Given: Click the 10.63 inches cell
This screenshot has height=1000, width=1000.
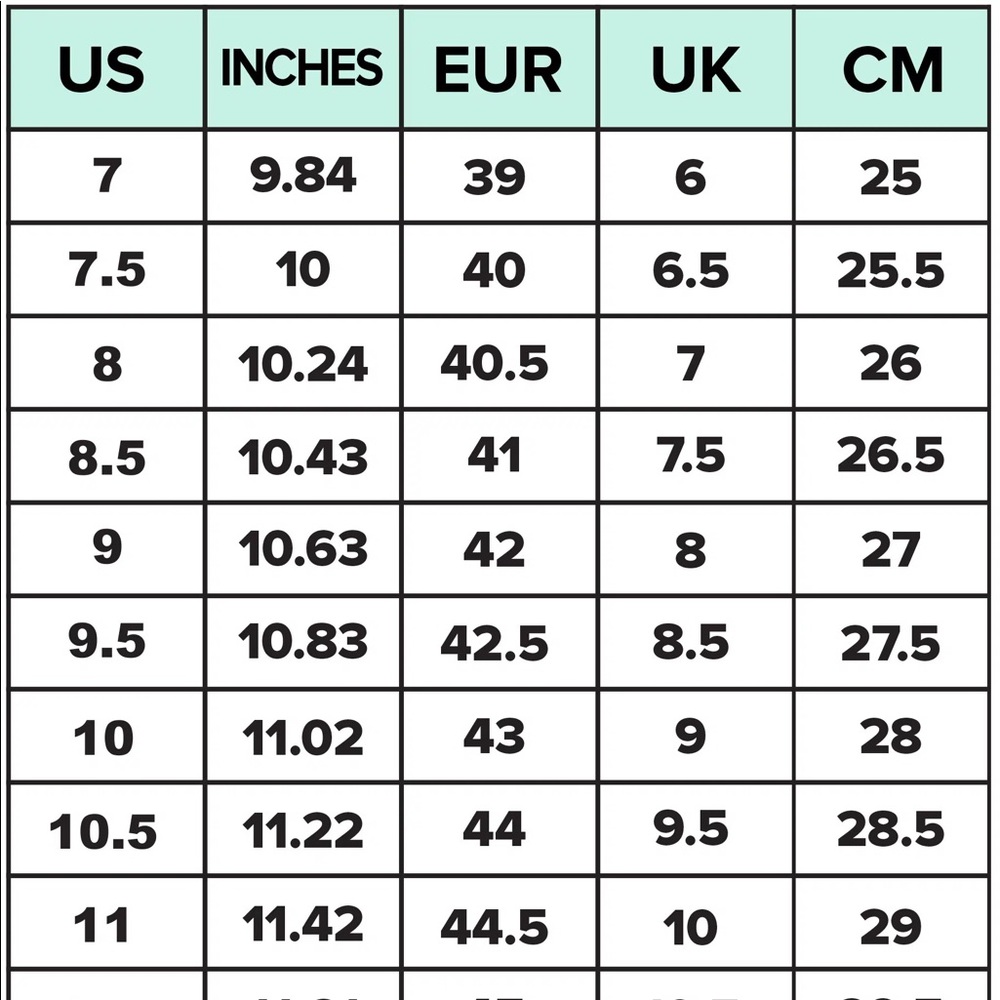Looking at the screenshot, I should point(302,550).
